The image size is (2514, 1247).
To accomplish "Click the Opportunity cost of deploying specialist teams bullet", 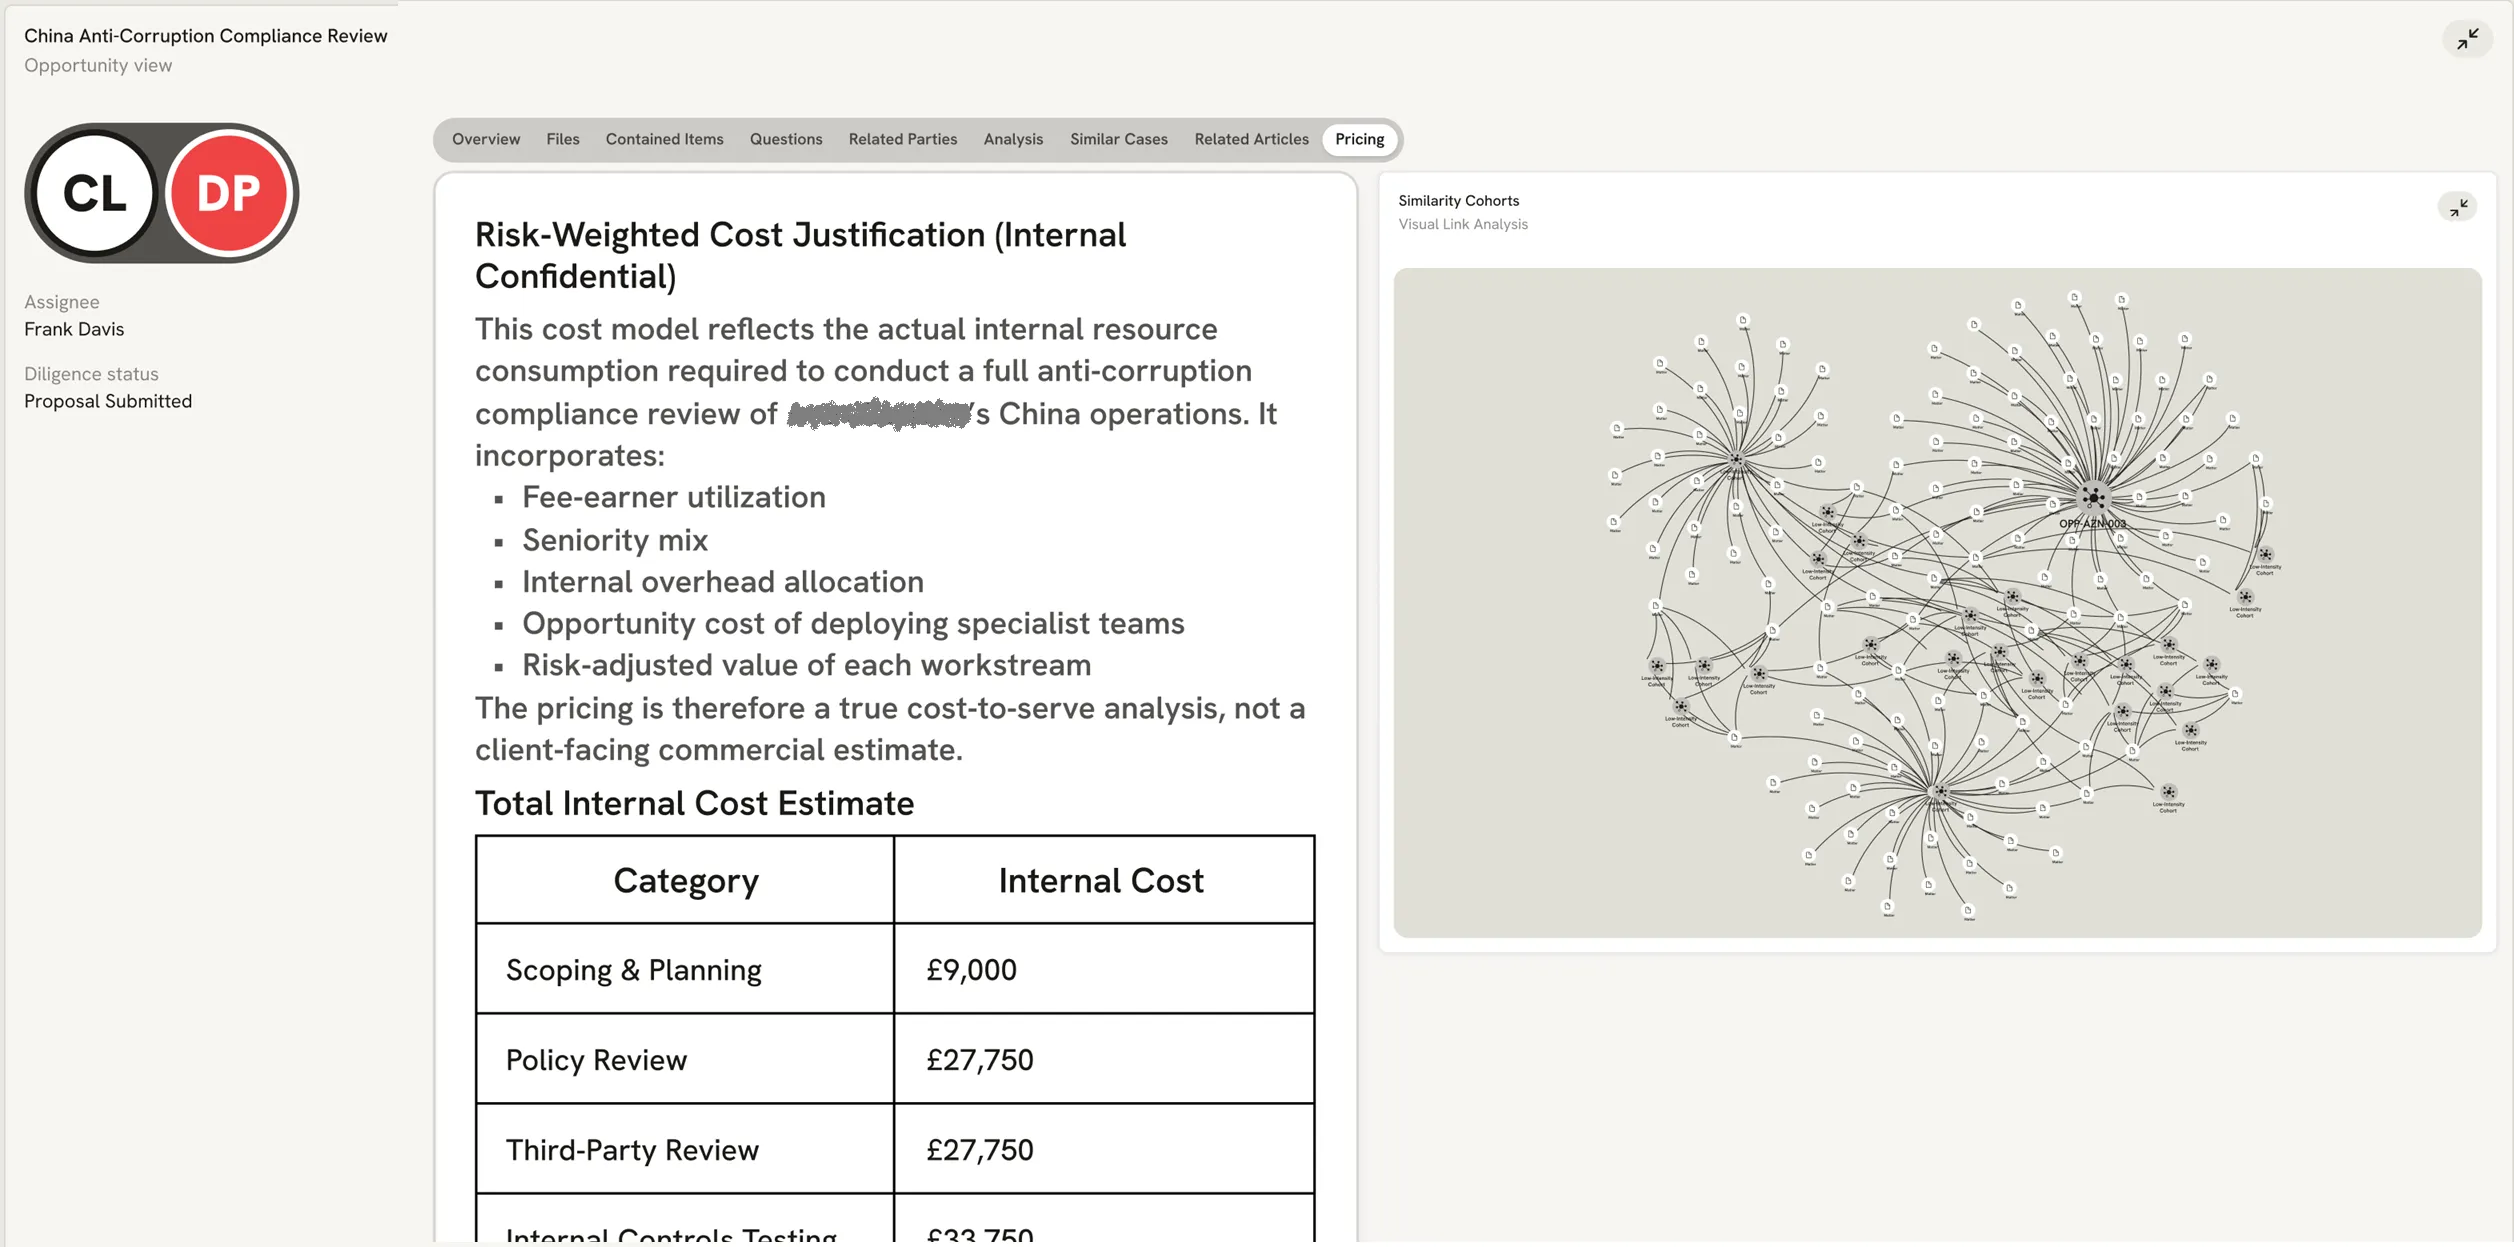I will click(x=853, y=624).
